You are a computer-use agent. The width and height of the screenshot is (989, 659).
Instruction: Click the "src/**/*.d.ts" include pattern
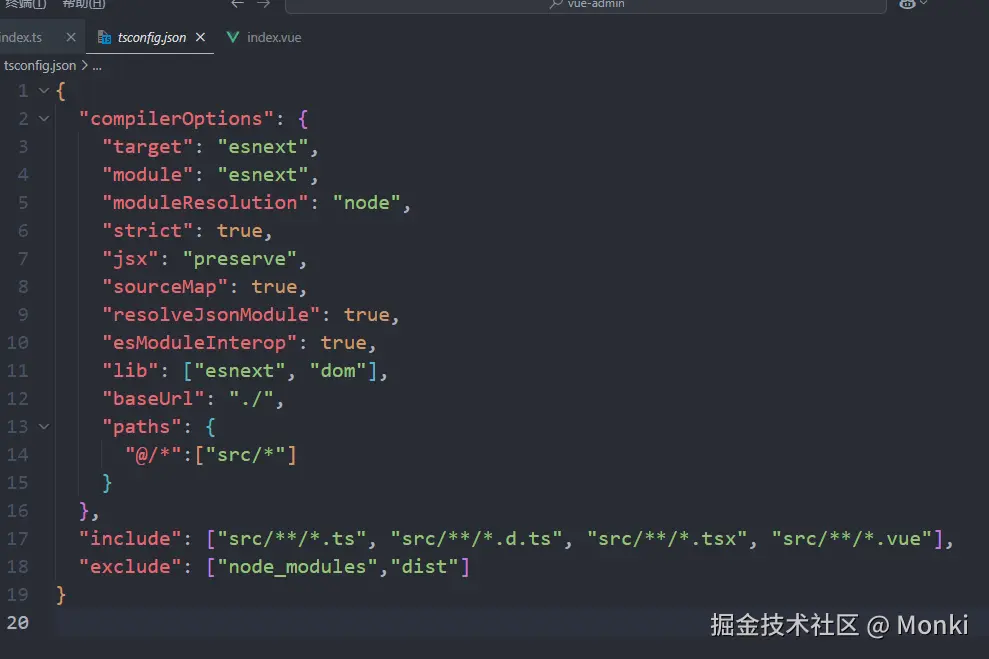(x=476, y=539)
